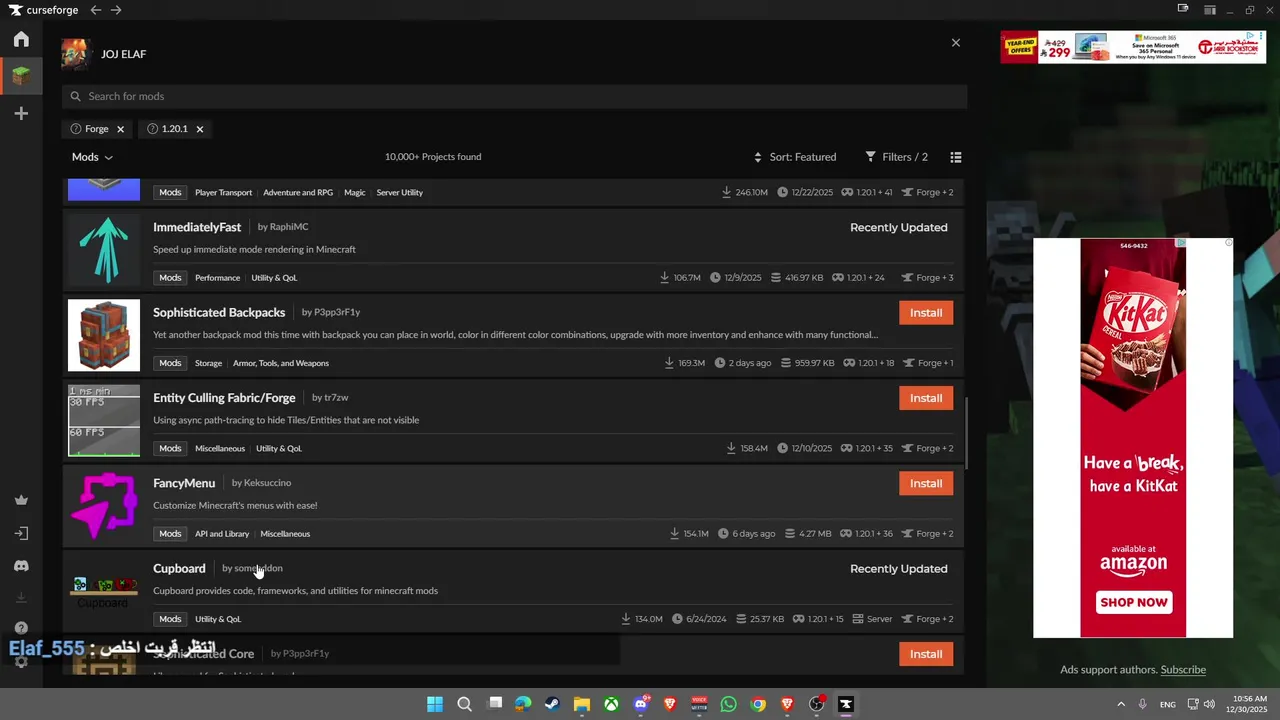Screen dimensions: 1280x720
Task: Select the Adventure and RPG tag
Action: click(298, 192)
